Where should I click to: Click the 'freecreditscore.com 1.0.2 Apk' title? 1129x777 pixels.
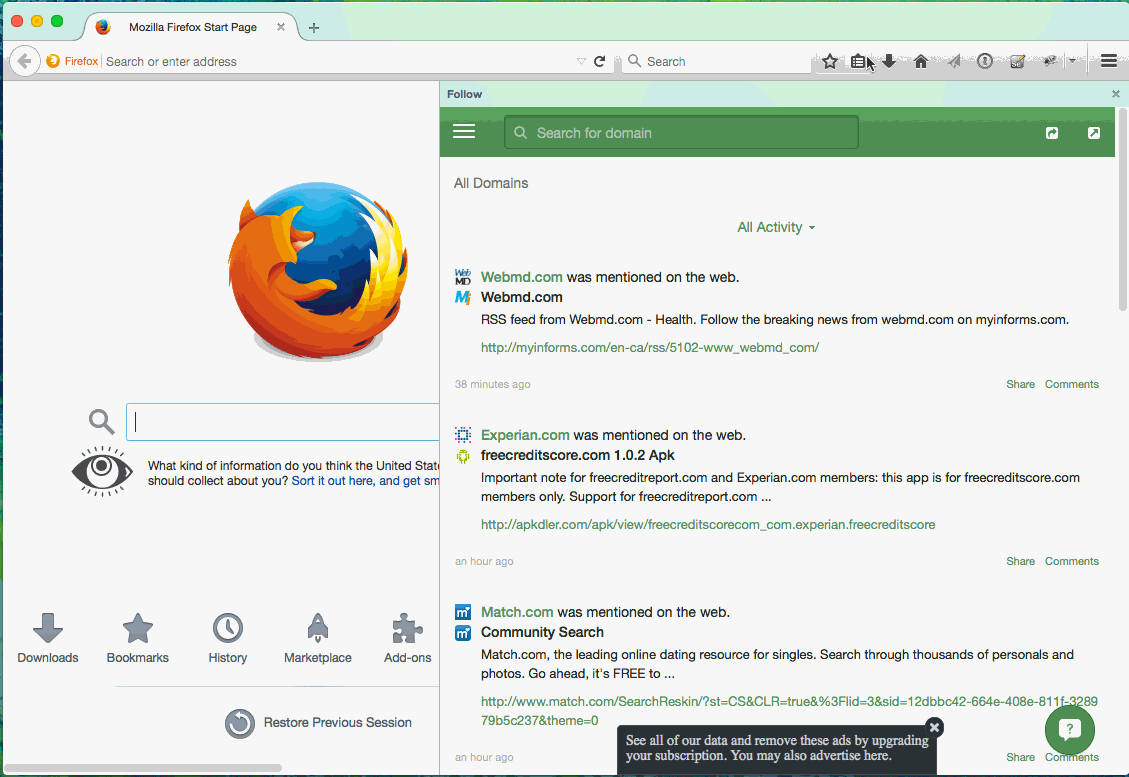pos(577,455)
